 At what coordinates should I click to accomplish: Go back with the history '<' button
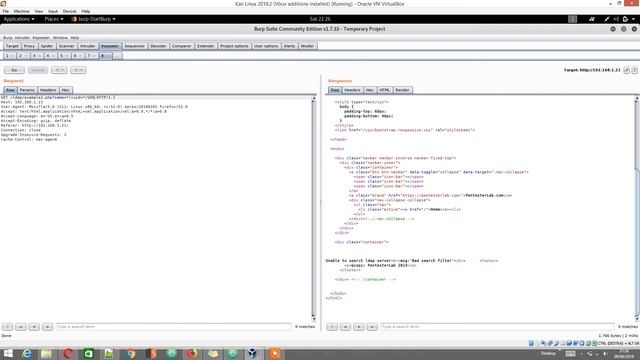tap(59, 70)
